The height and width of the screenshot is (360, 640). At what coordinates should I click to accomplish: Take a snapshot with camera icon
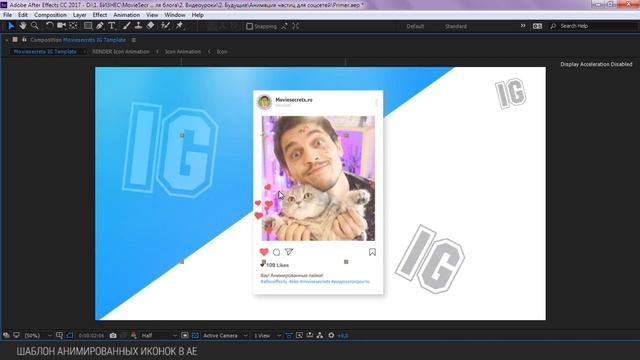[113, 336]
